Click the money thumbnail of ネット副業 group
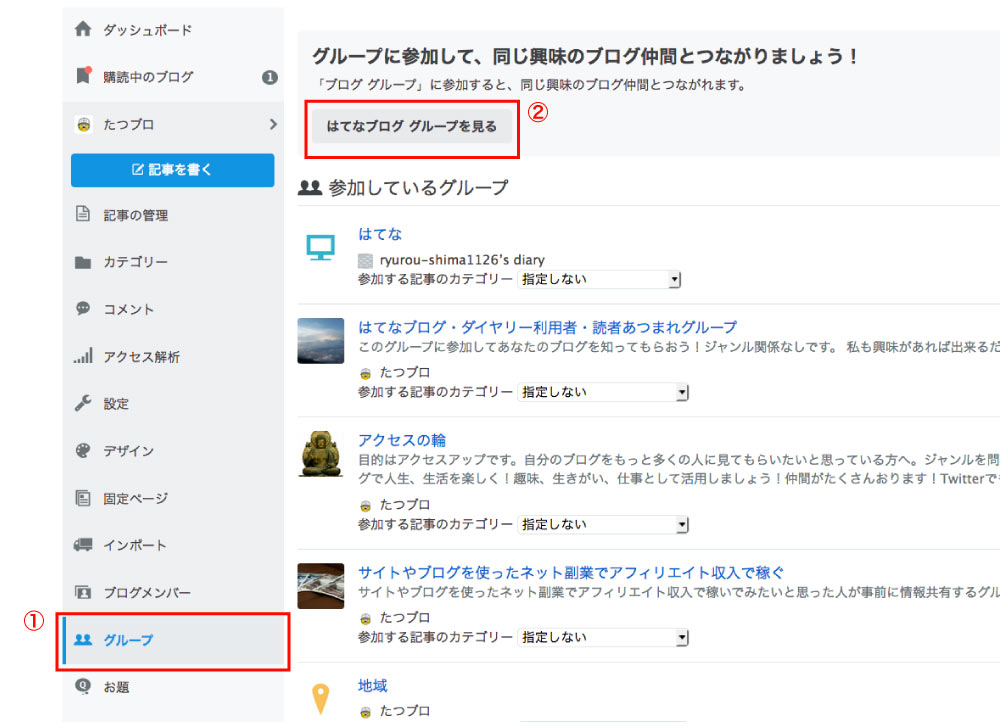Screen dimensions: 1000x728 (321, 586)
